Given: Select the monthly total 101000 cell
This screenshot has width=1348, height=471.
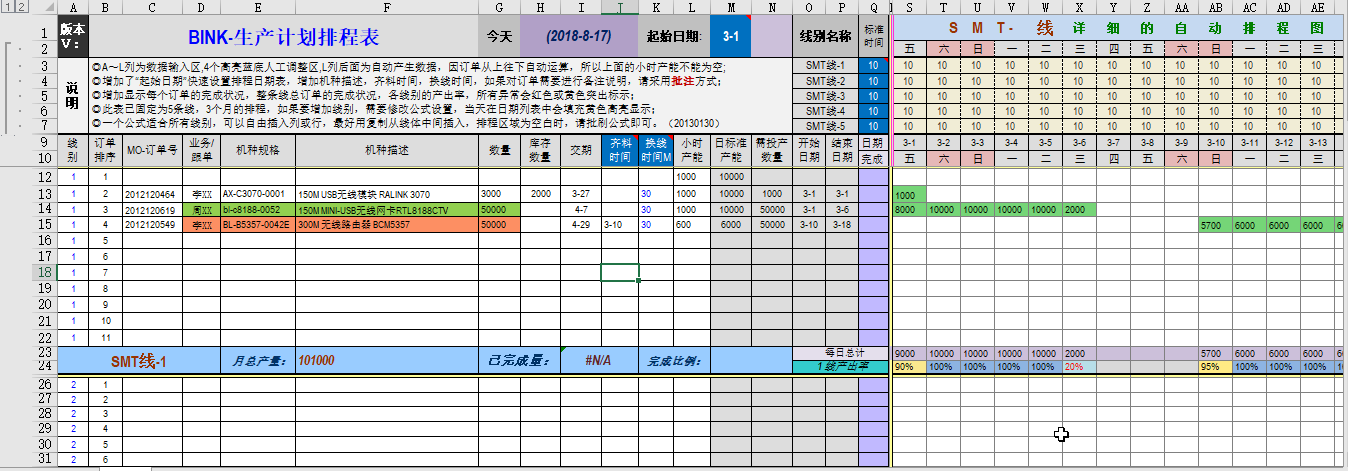Looking at the screenshot, I should 316,361.
